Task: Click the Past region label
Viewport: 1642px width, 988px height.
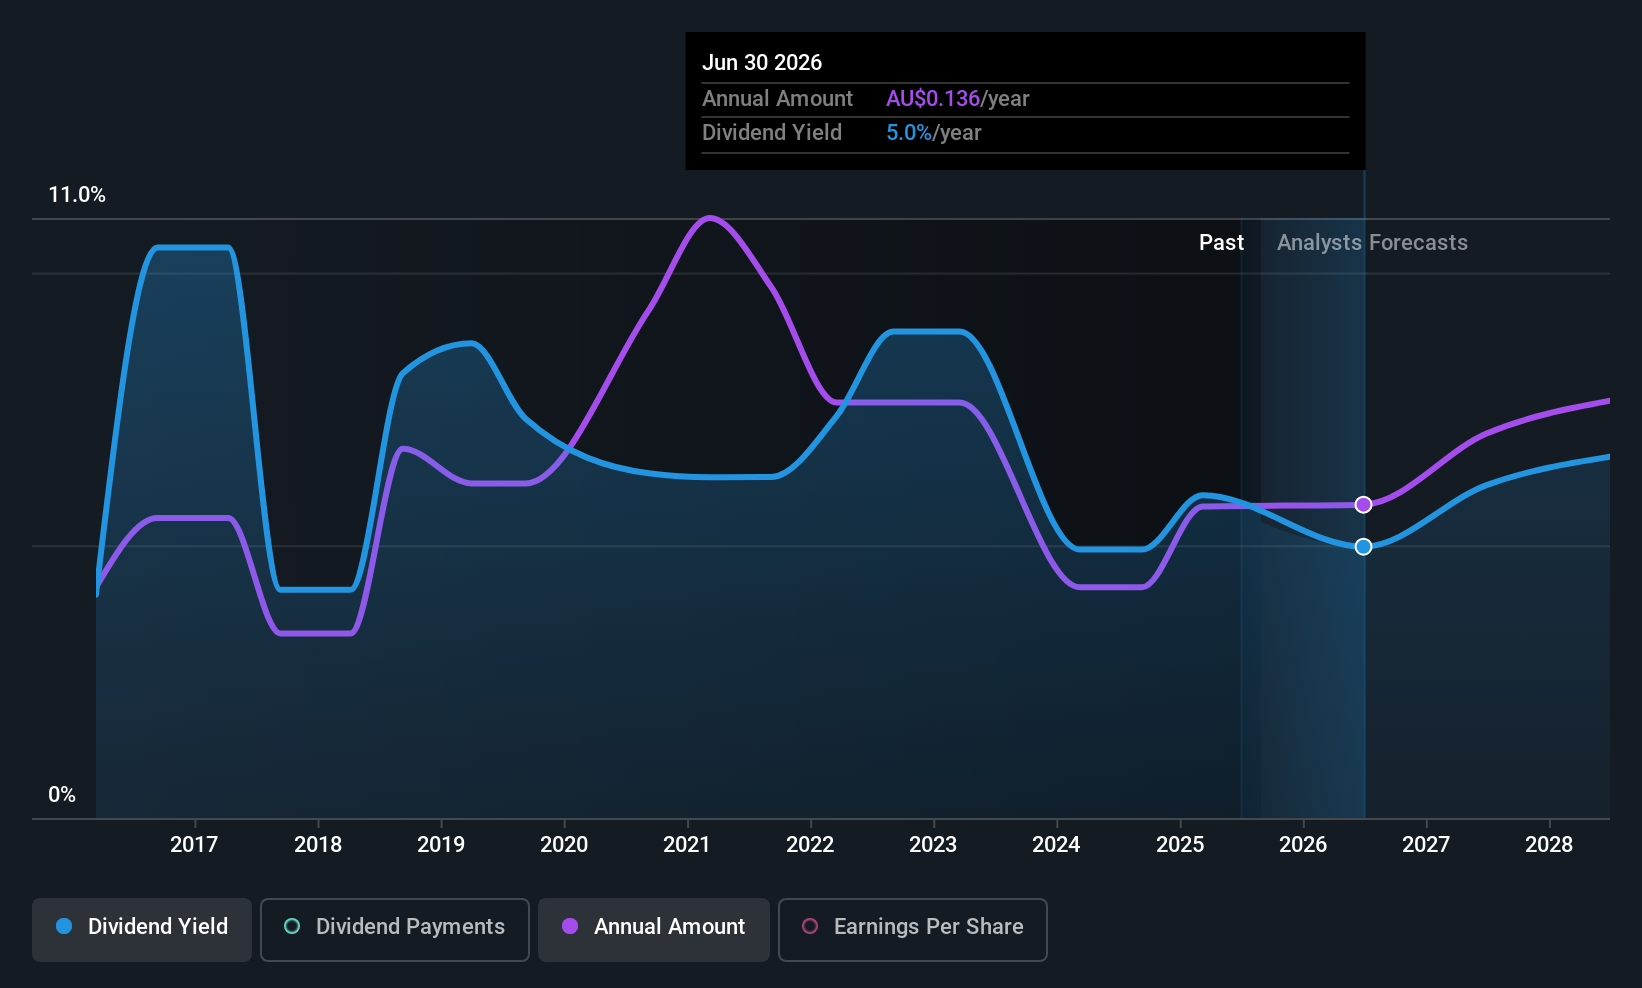Action: coord(1221,243)
